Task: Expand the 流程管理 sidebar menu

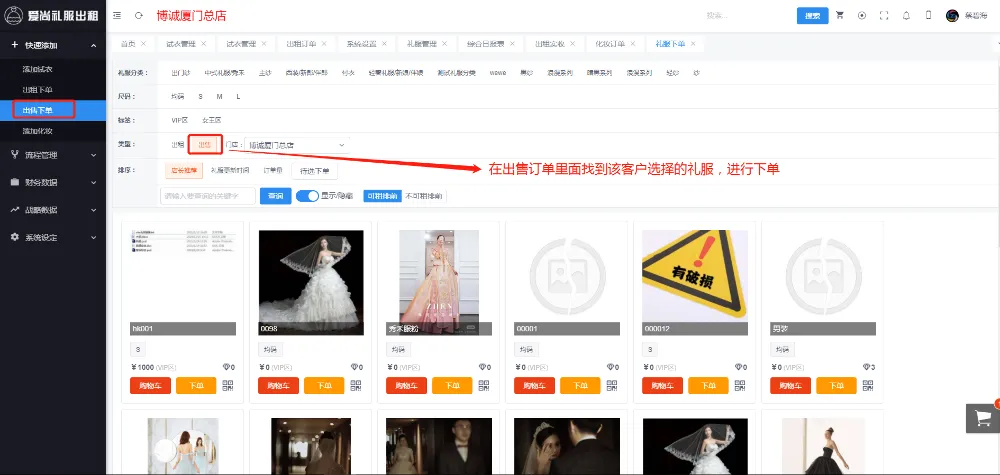Action: click(x=53, y=155)
